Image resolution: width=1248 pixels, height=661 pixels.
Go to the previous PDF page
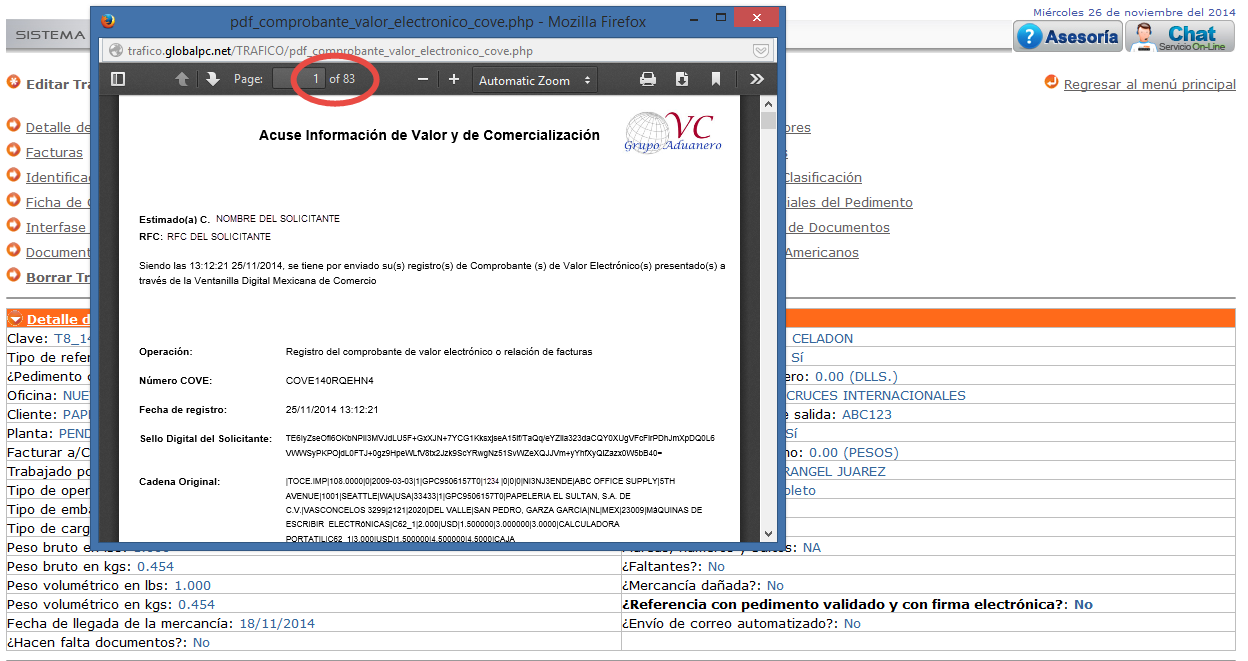coord(182,80)
